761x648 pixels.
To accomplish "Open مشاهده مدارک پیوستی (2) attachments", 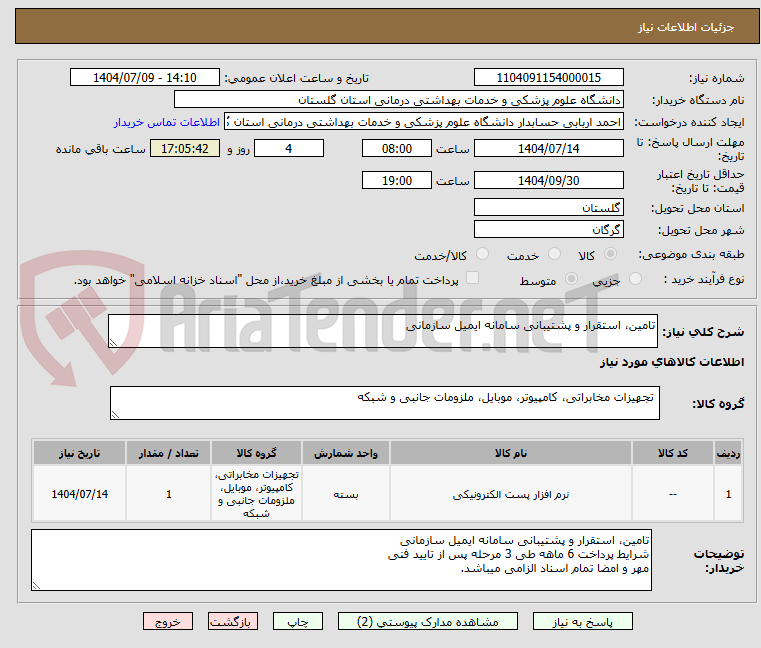I will click(428, 621).
